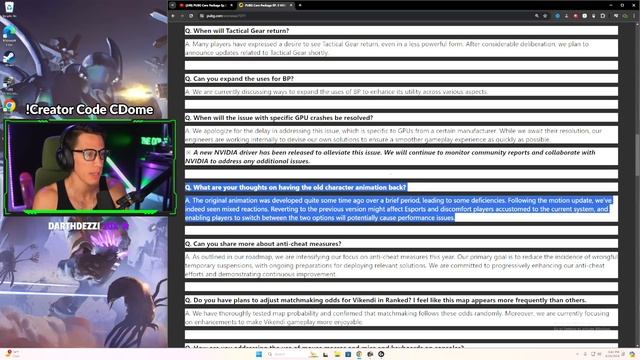640x360 pixels.
Task: Open the Chrome icon on the taskbar
Action: point(359,354)
